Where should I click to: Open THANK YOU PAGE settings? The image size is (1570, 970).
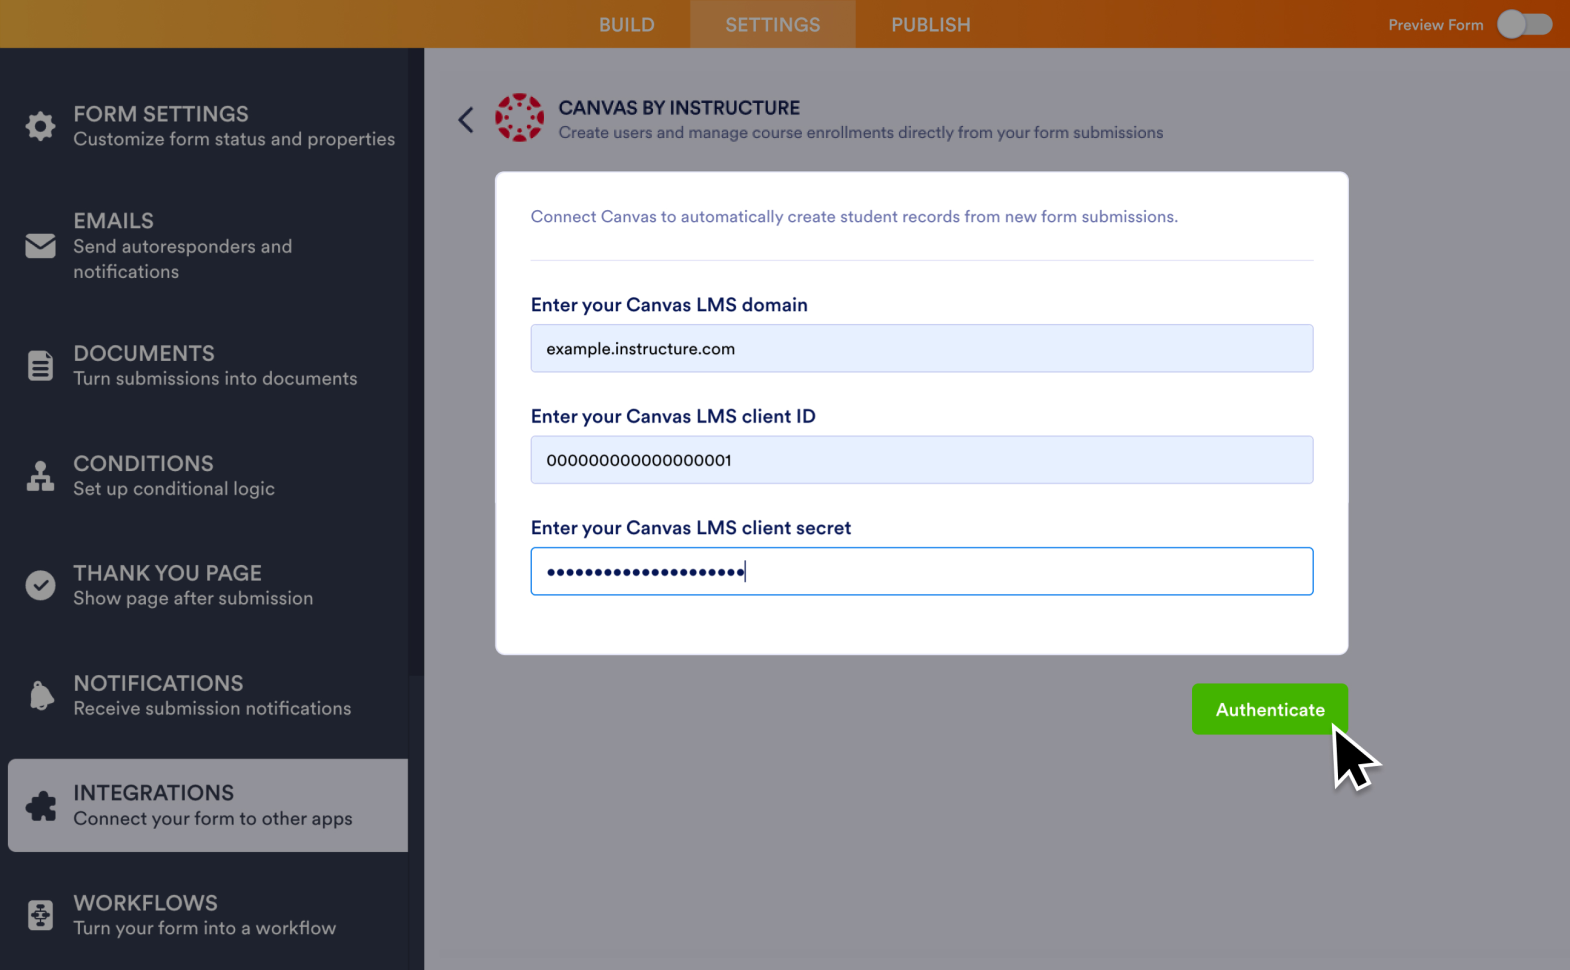[x=208, y=586]
